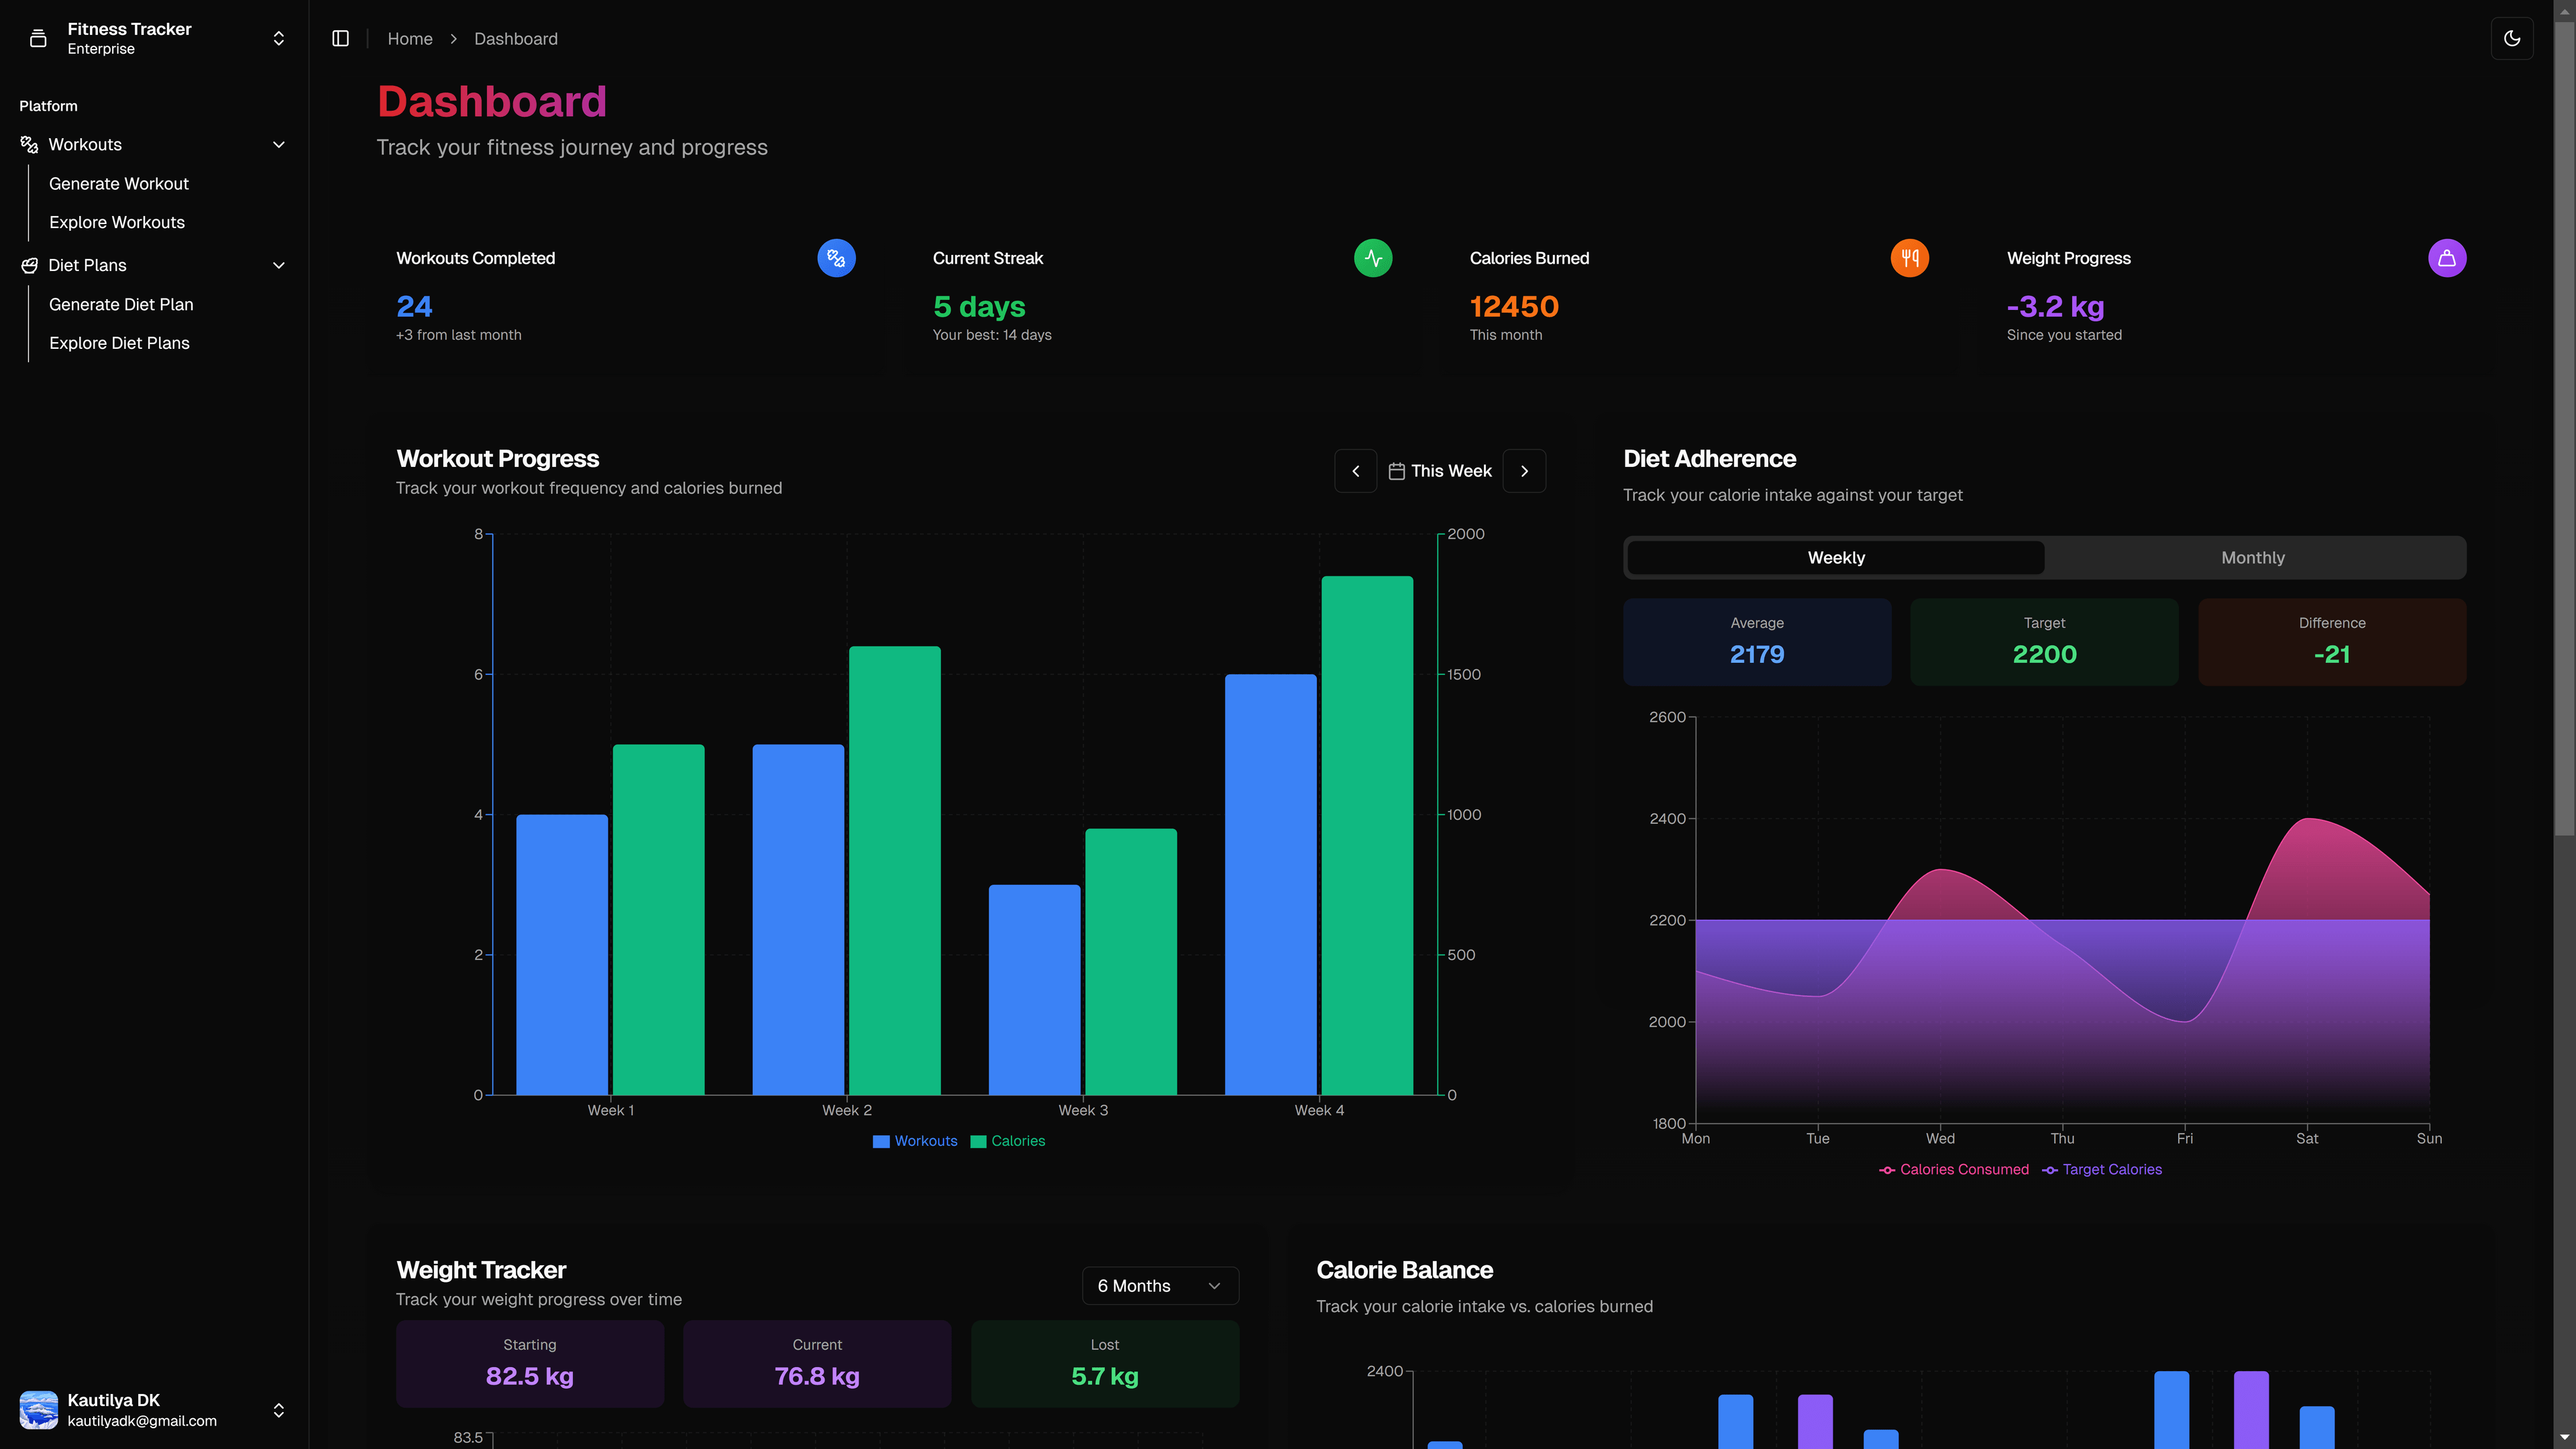Click the orange utensils icon on Calories Burned card
Viewport: 2576px width, 1449px height.
tap(1910, 258)
